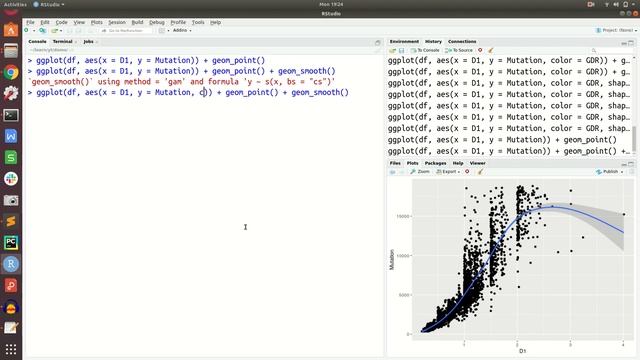Clear all history with broom icon
The image size is (640, 360).
coord(491,51)
